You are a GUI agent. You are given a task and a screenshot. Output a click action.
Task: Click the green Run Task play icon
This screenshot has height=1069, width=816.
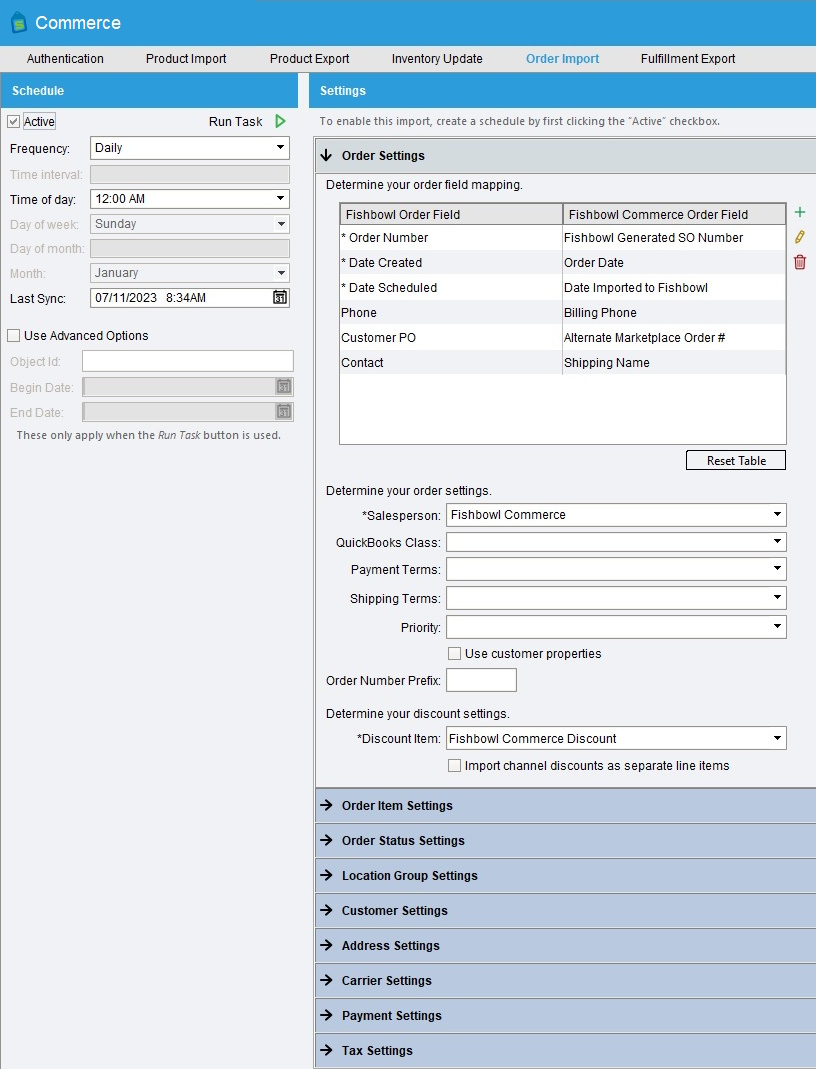pyautogui.click(x=280, y=121)
